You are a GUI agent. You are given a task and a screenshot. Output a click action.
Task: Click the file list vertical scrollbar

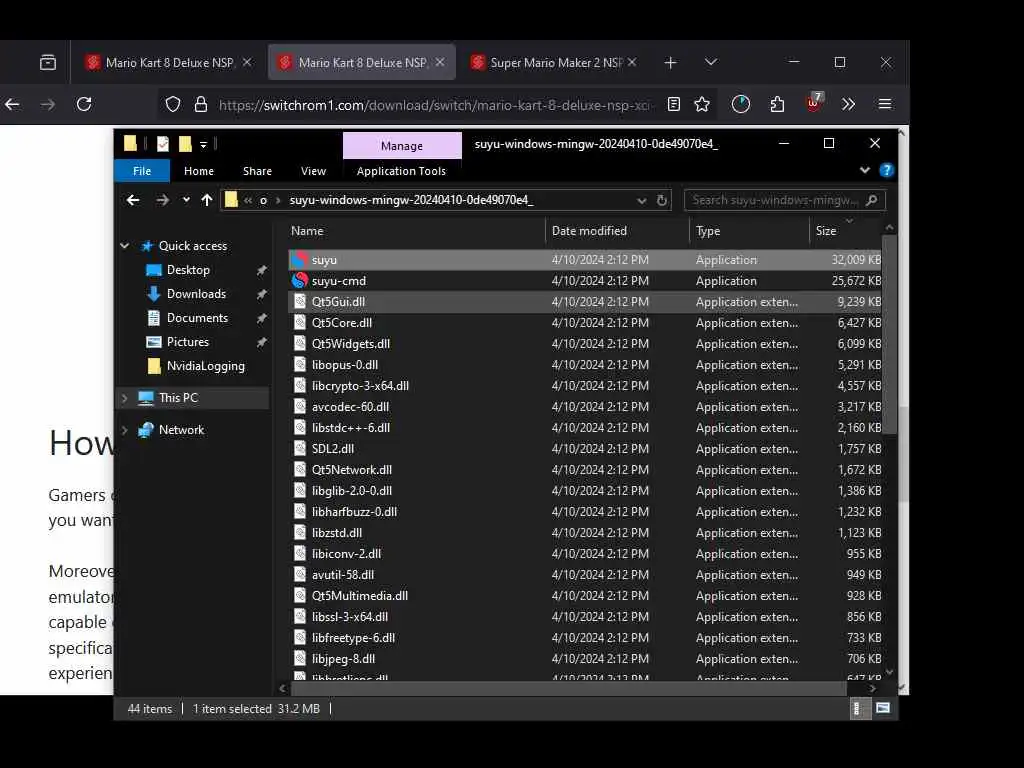tap(889, 336)
